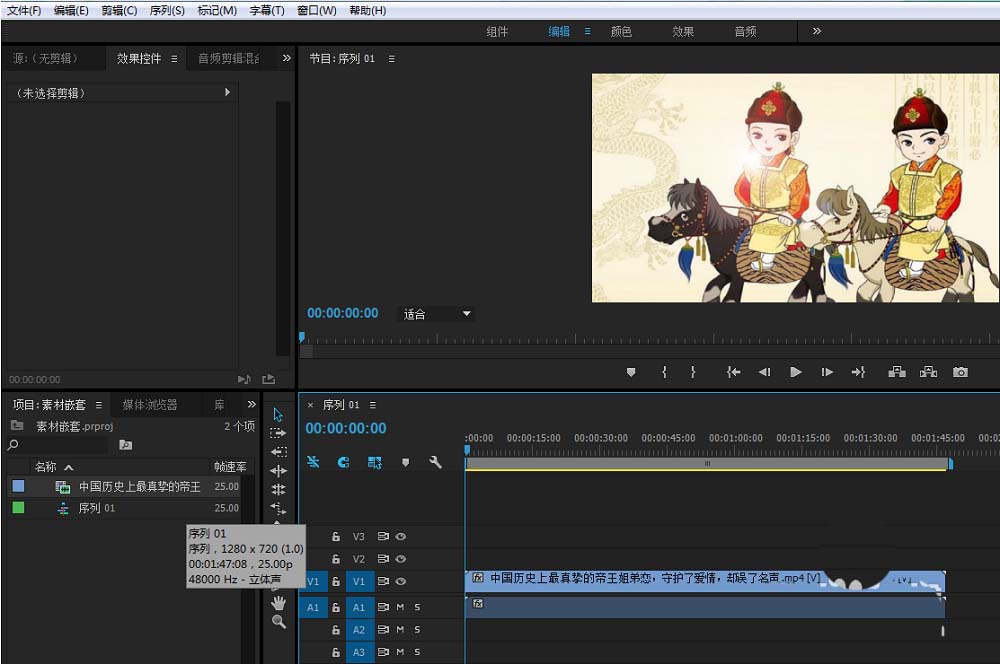This screenshot has height=664, width=1000.
Task: Click the blue label swatch of the video clip
Action: click(18, 487)
